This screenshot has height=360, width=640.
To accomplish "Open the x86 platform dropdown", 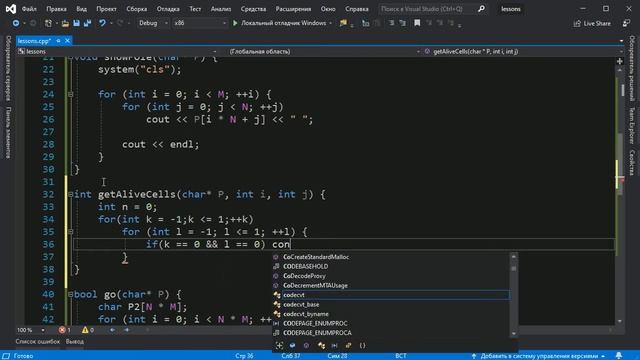I will click(200, 23).
